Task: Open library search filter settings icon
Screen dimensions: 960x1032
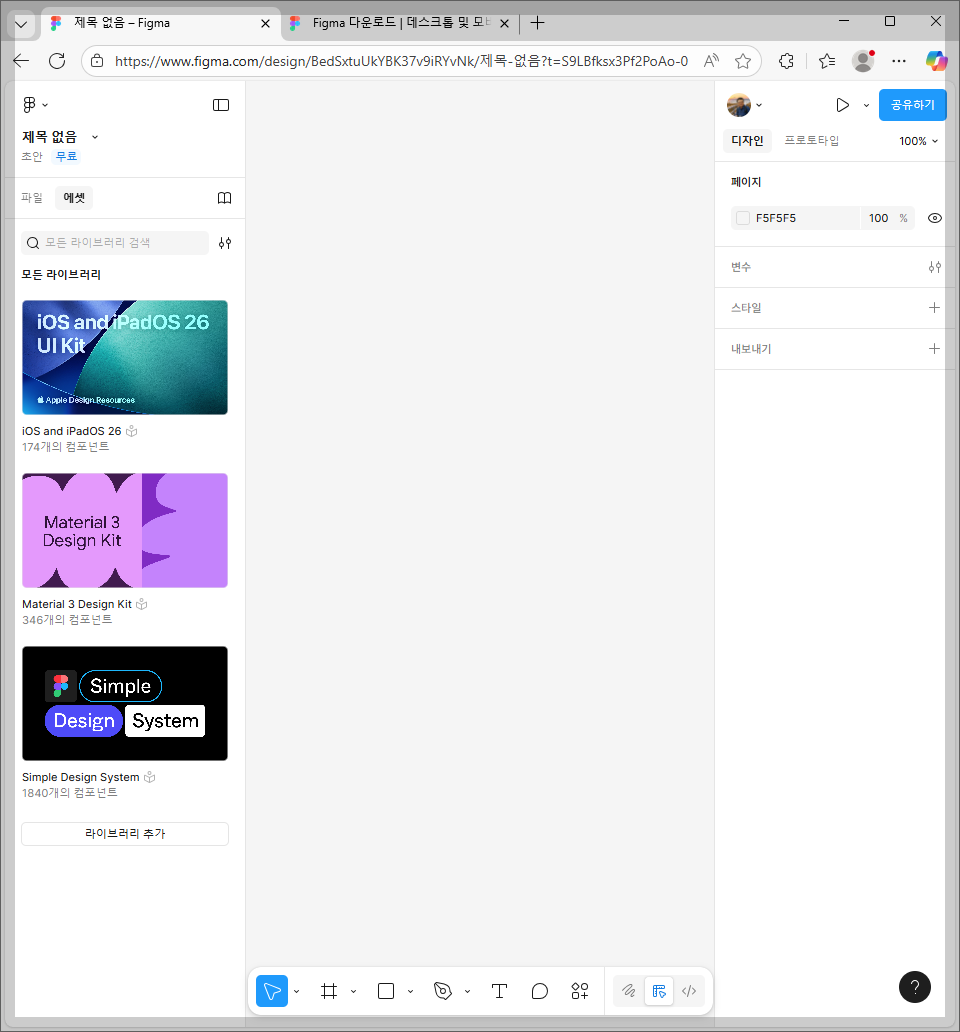Action: [x=225, y=243]
